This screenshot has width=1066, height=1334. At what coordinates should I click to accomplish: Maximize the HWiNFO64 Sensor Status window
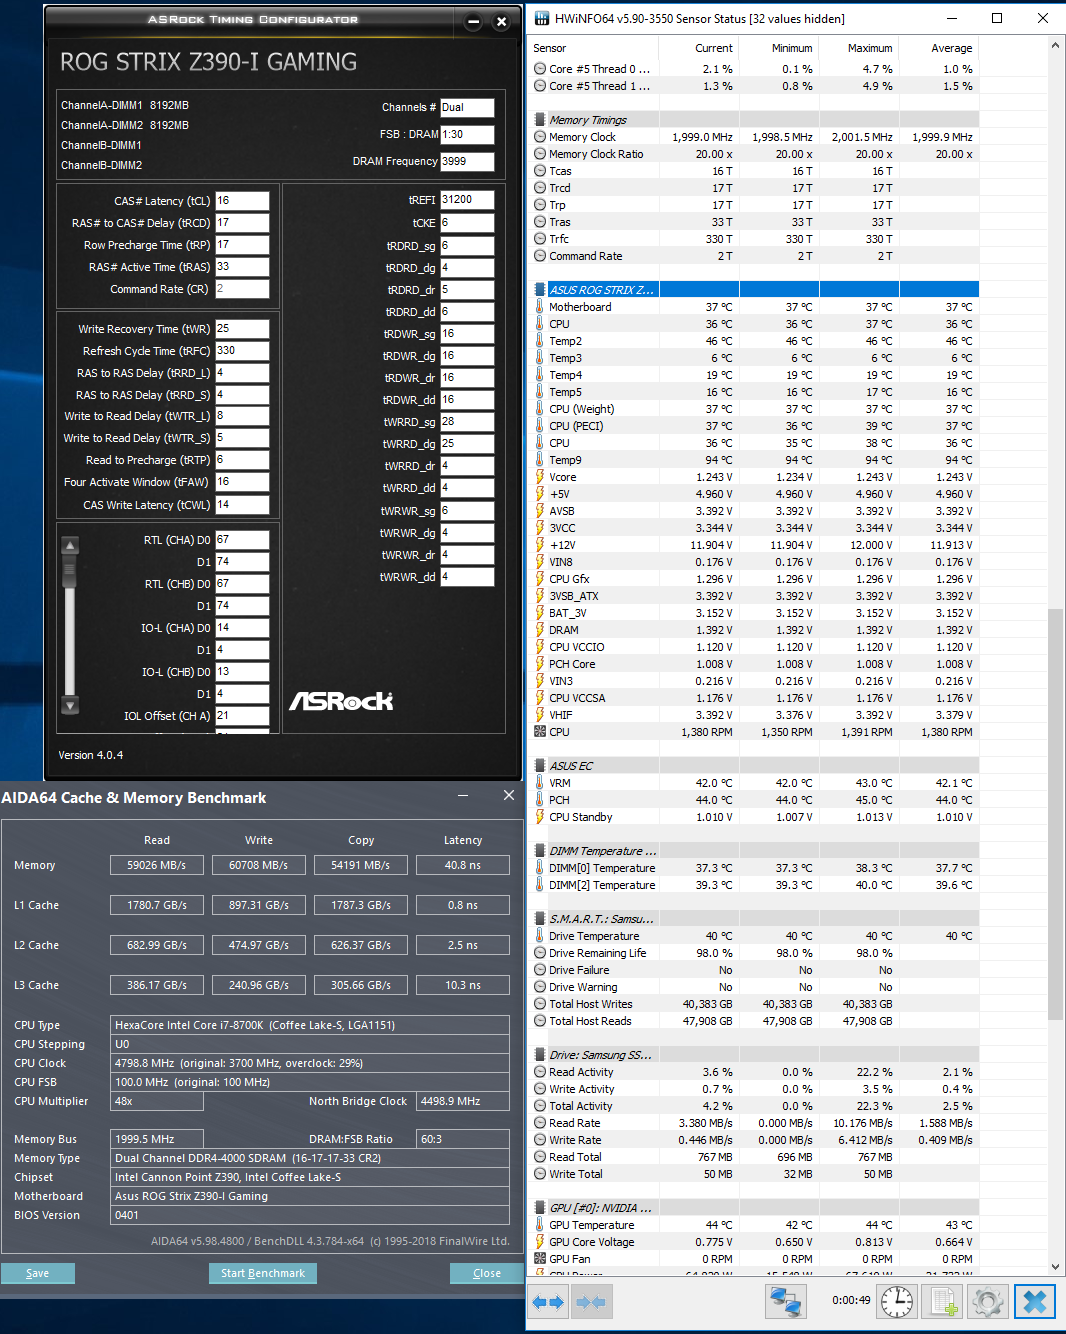point(997,18)
